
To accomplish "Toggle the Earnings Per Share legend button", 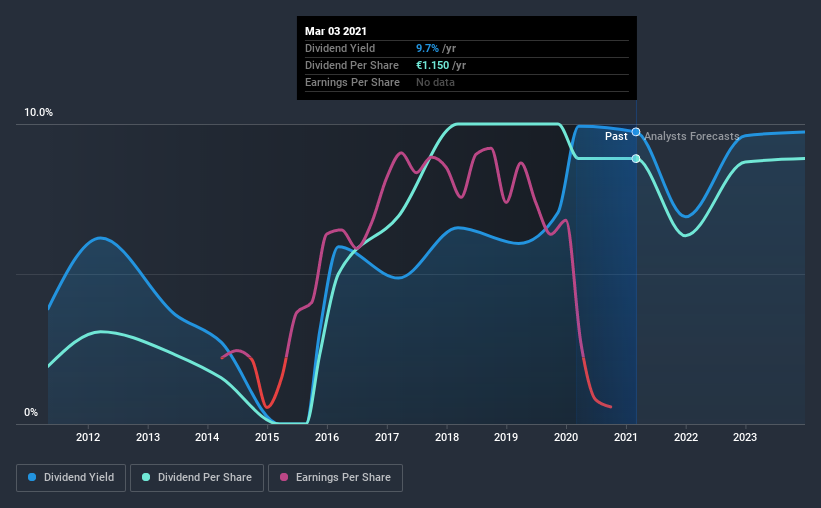I will click(x=335, y=478).
